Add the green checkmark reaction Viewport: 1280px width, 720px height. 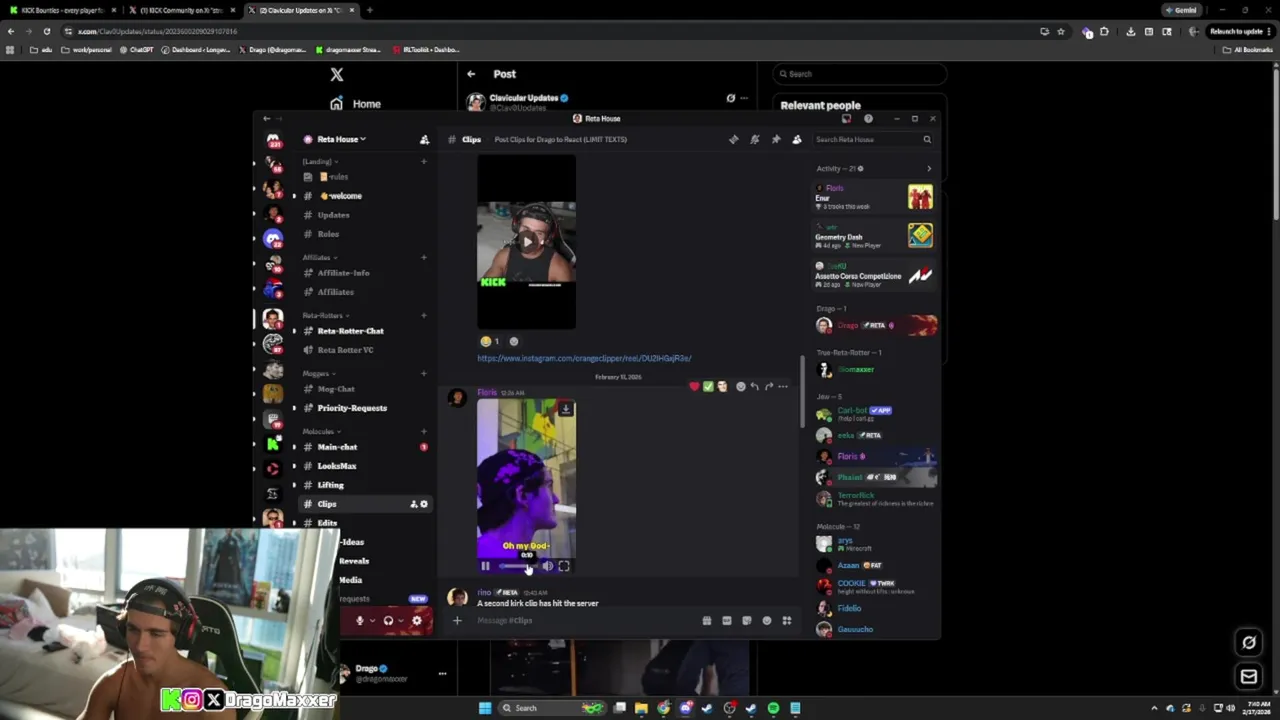click(708, 386)
